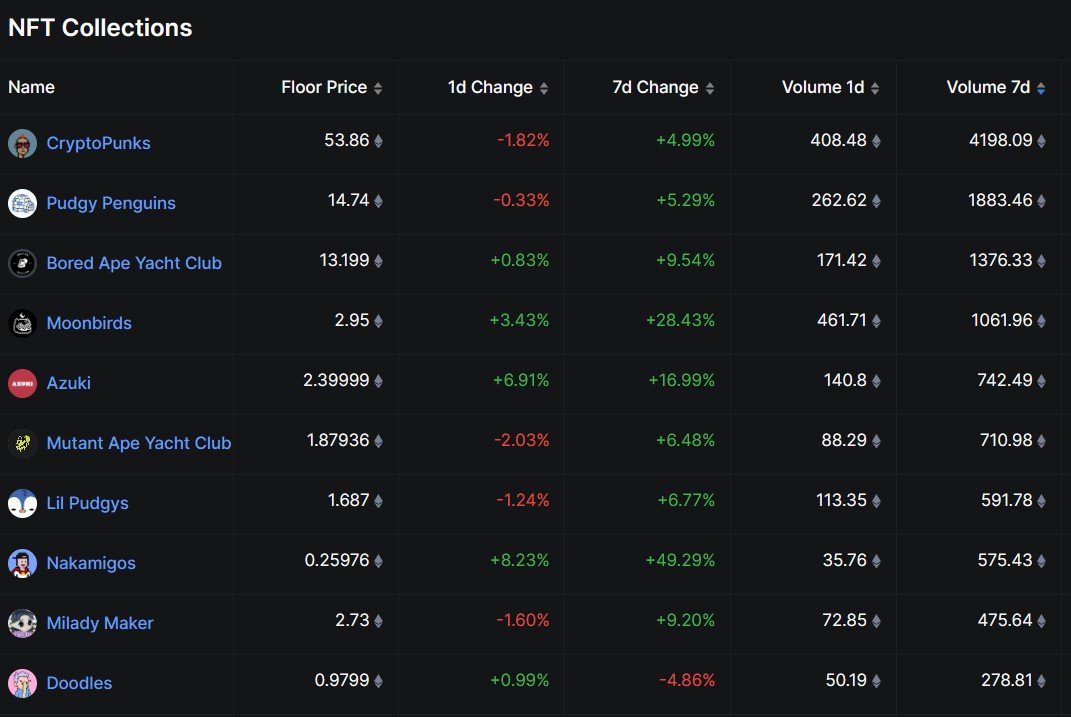
Task: Click the Azuki red logo icon
Action: point(22,382)
